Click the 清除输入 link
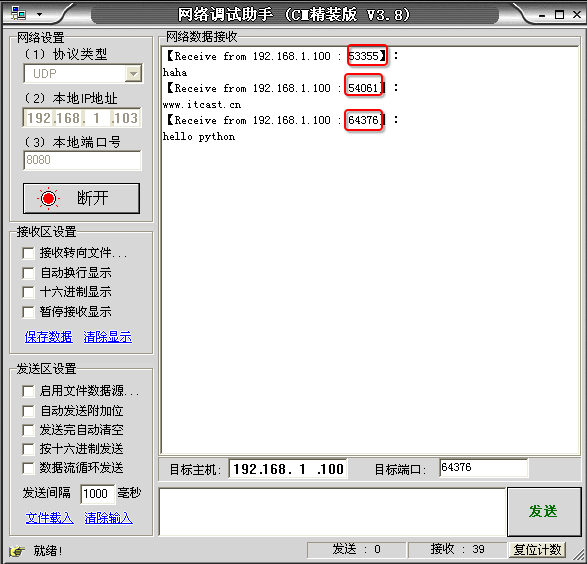587x564 pixels. [108, 518]
